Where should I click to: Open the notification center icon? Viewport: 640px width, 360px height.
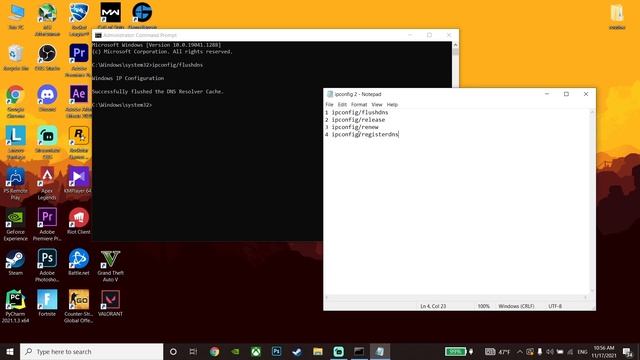628,351
